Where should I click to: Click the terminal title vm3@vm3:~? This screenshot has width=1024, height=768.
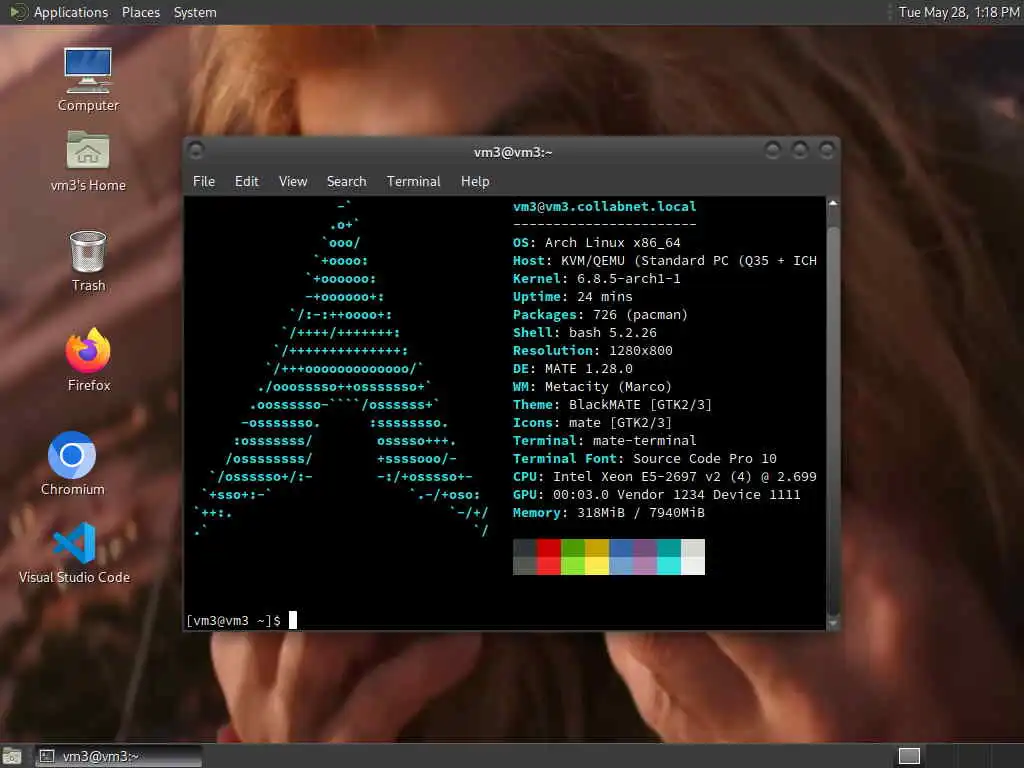pyautogui.click(x=513, y=152)
